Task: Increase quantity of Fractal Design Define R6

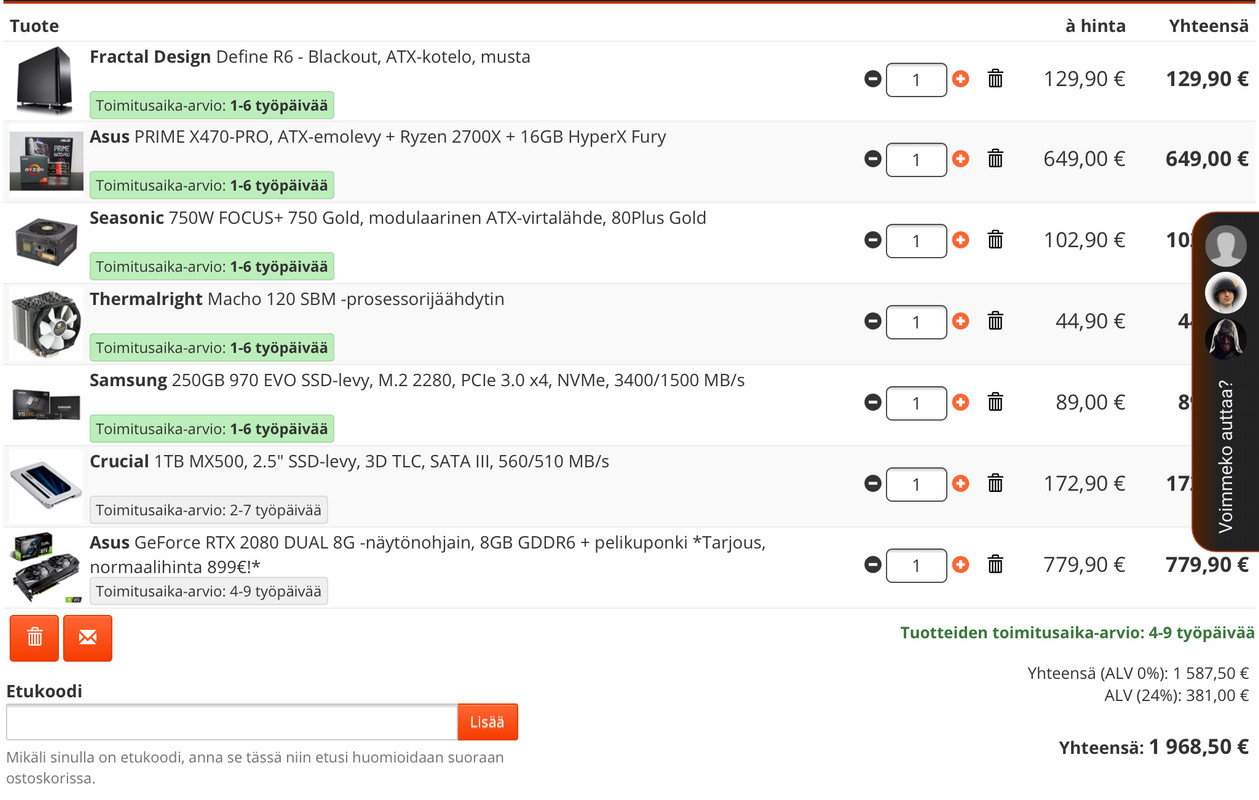Action: [961, 78]
